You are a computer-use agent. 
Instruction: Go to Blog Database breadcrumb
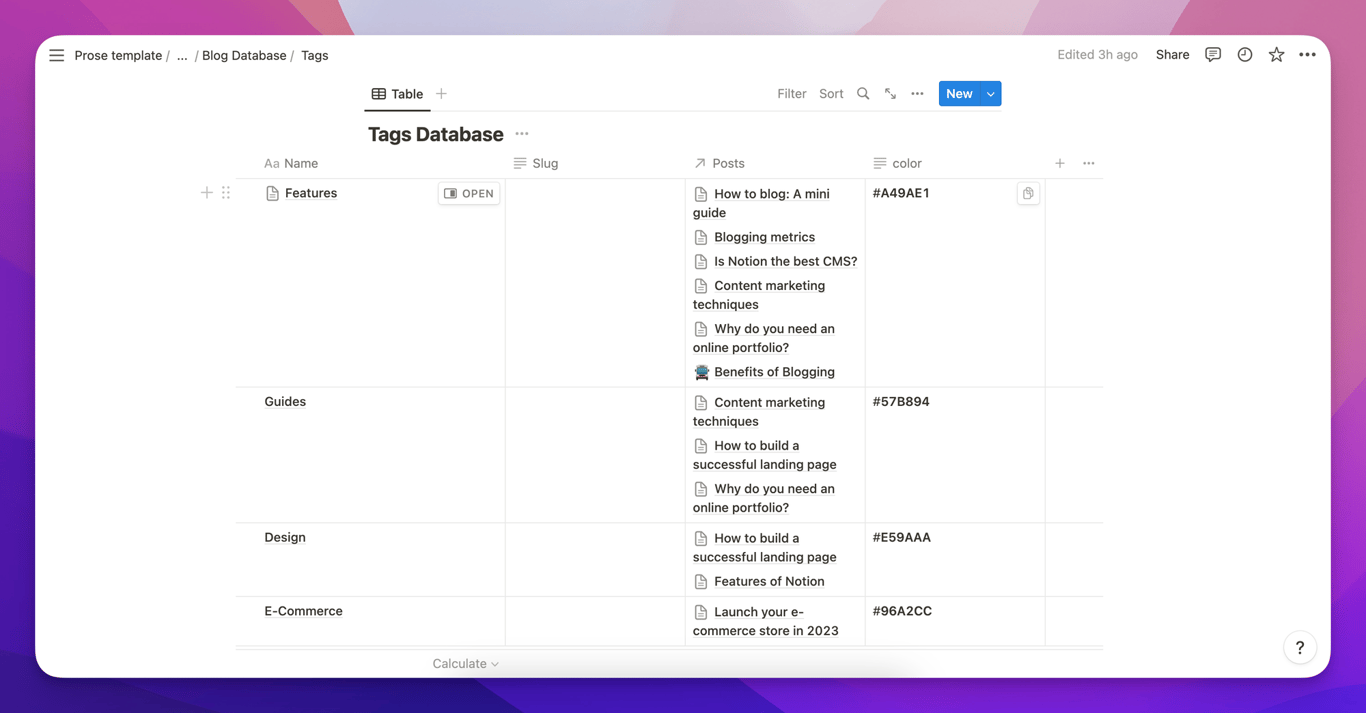point(244,55)
